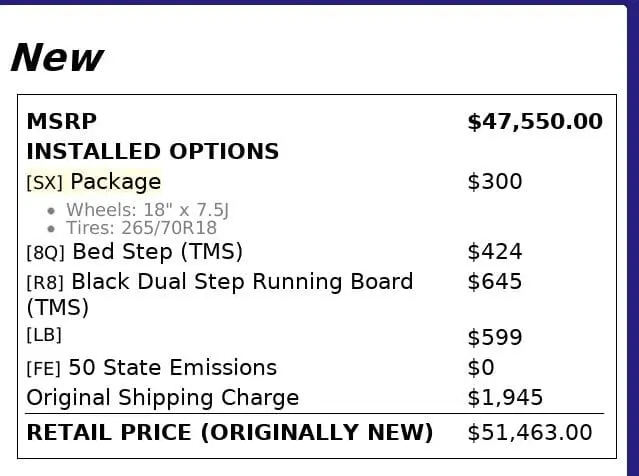Click the [LB] option code

click(x=44, y=335)
